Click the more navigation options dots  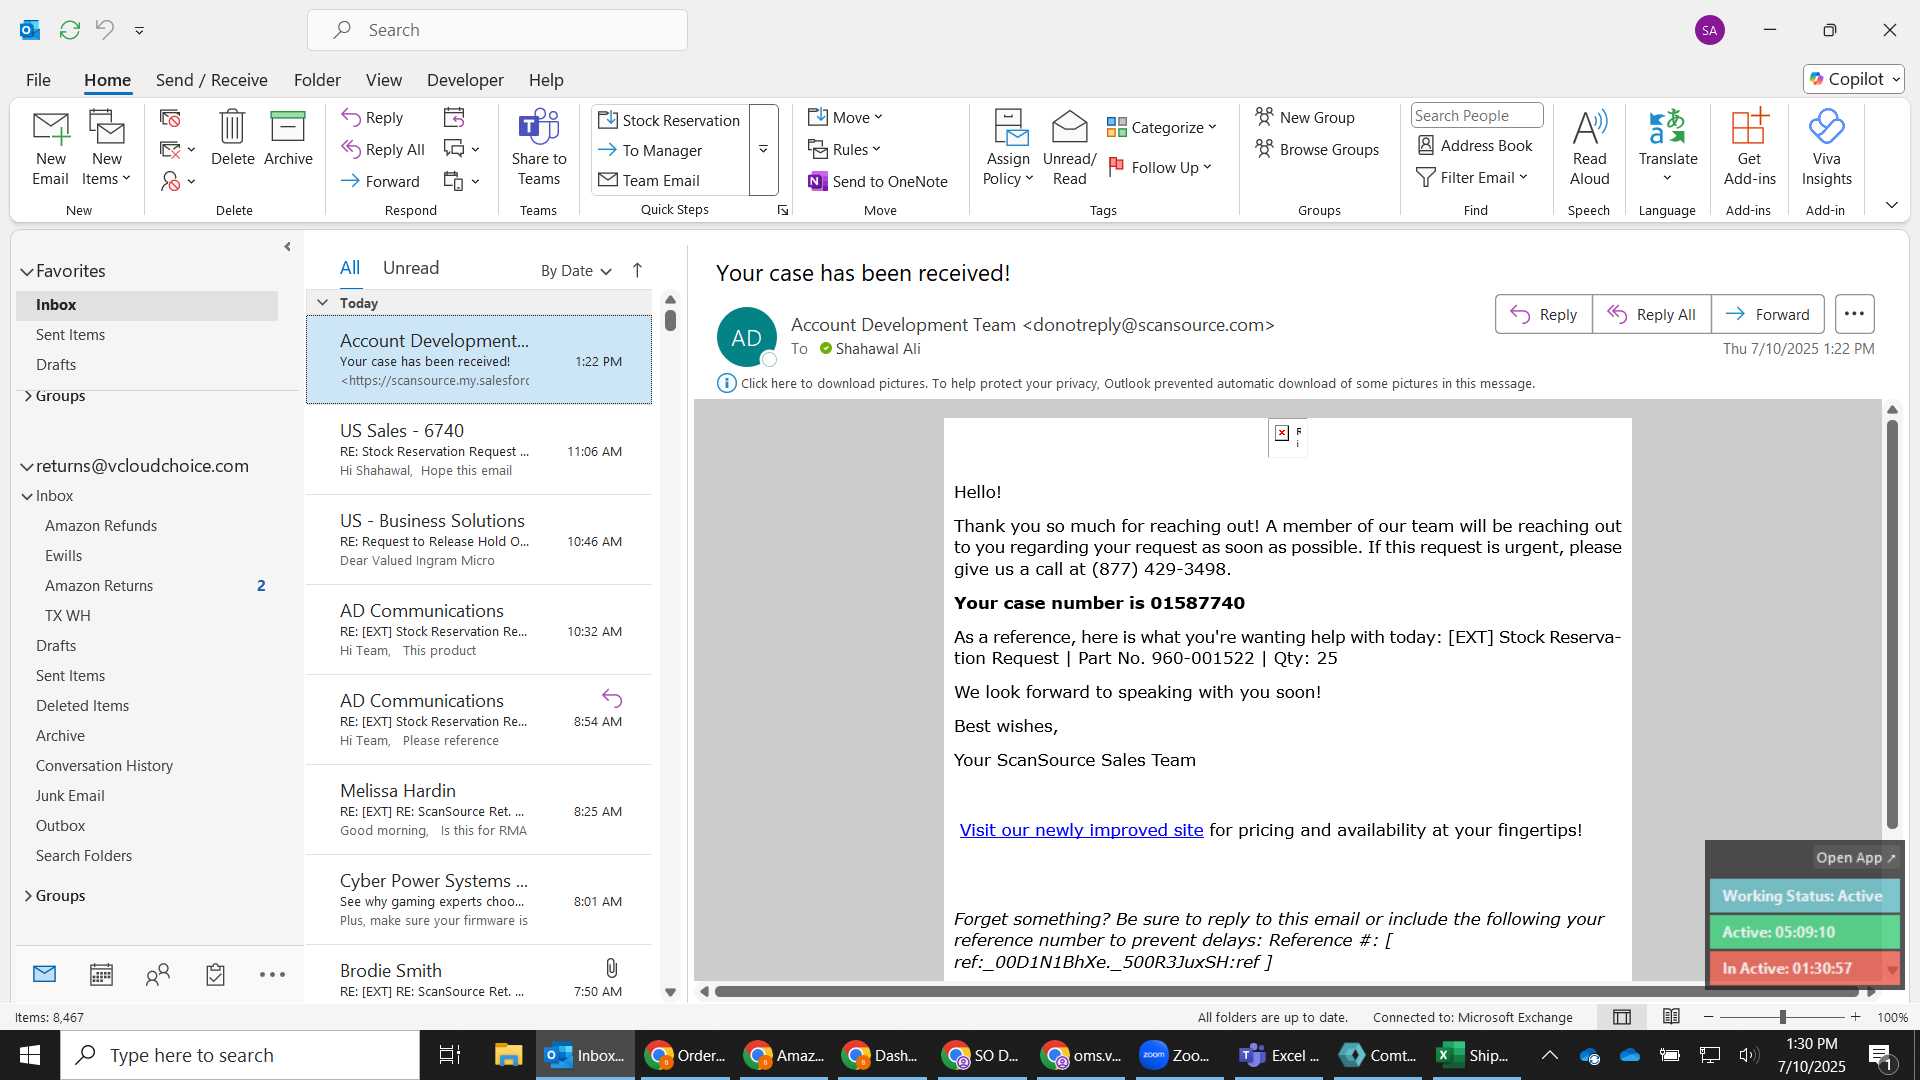[272, 974]
